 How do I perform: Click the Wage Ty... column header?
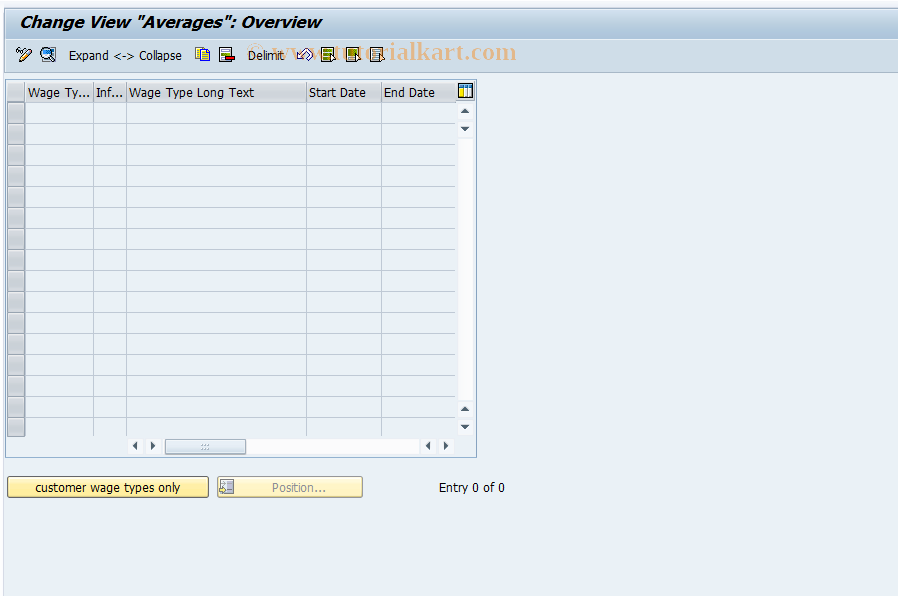coord(59,92)
